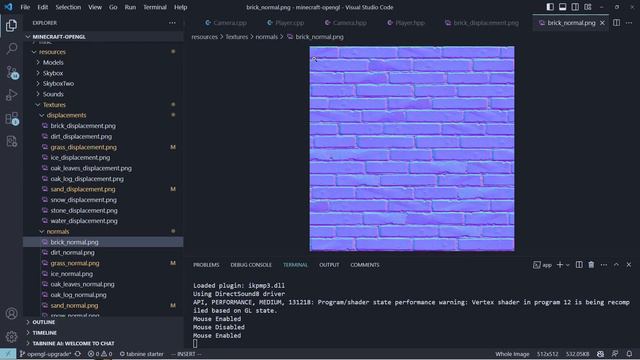Click the remote window status bar icon

pos(8,354)
